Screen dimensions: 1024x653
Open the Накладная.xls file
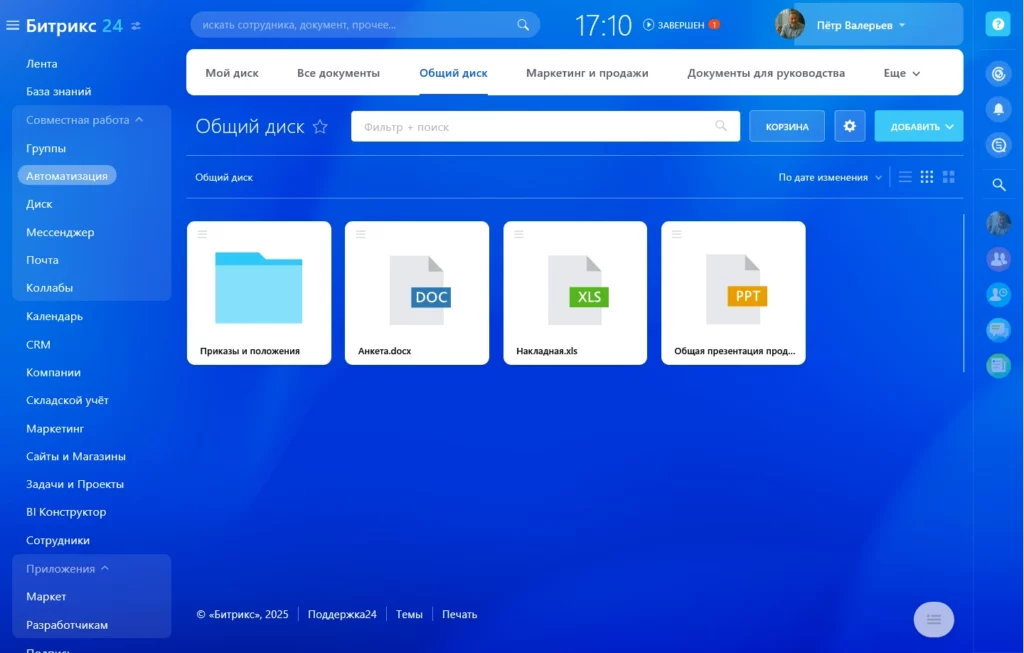tap(575, 292)
